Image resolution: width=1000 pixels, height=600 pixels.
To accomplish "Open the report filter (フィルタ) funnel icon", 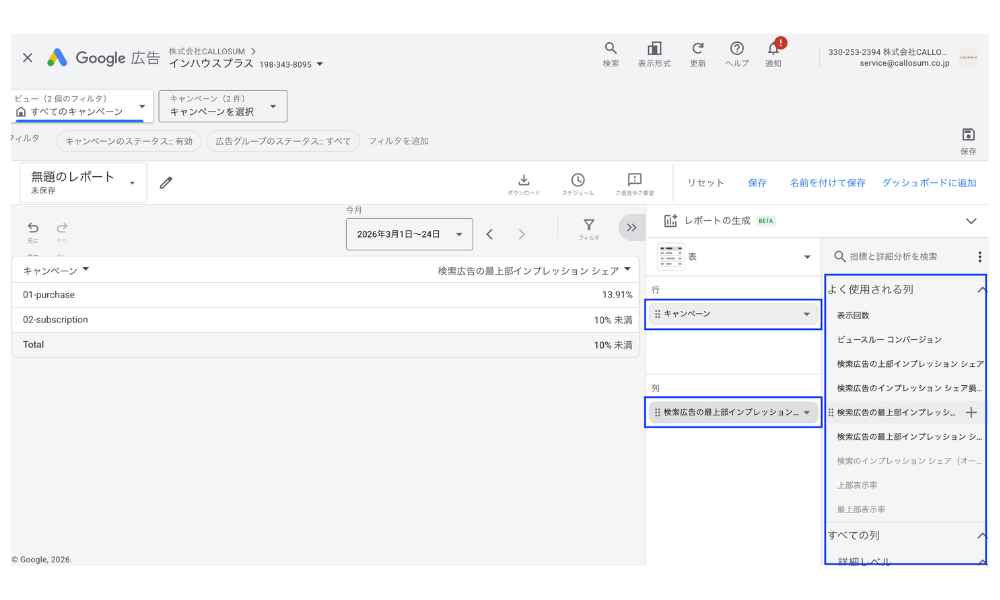I will pyautogui.click(x=589, y=228).
